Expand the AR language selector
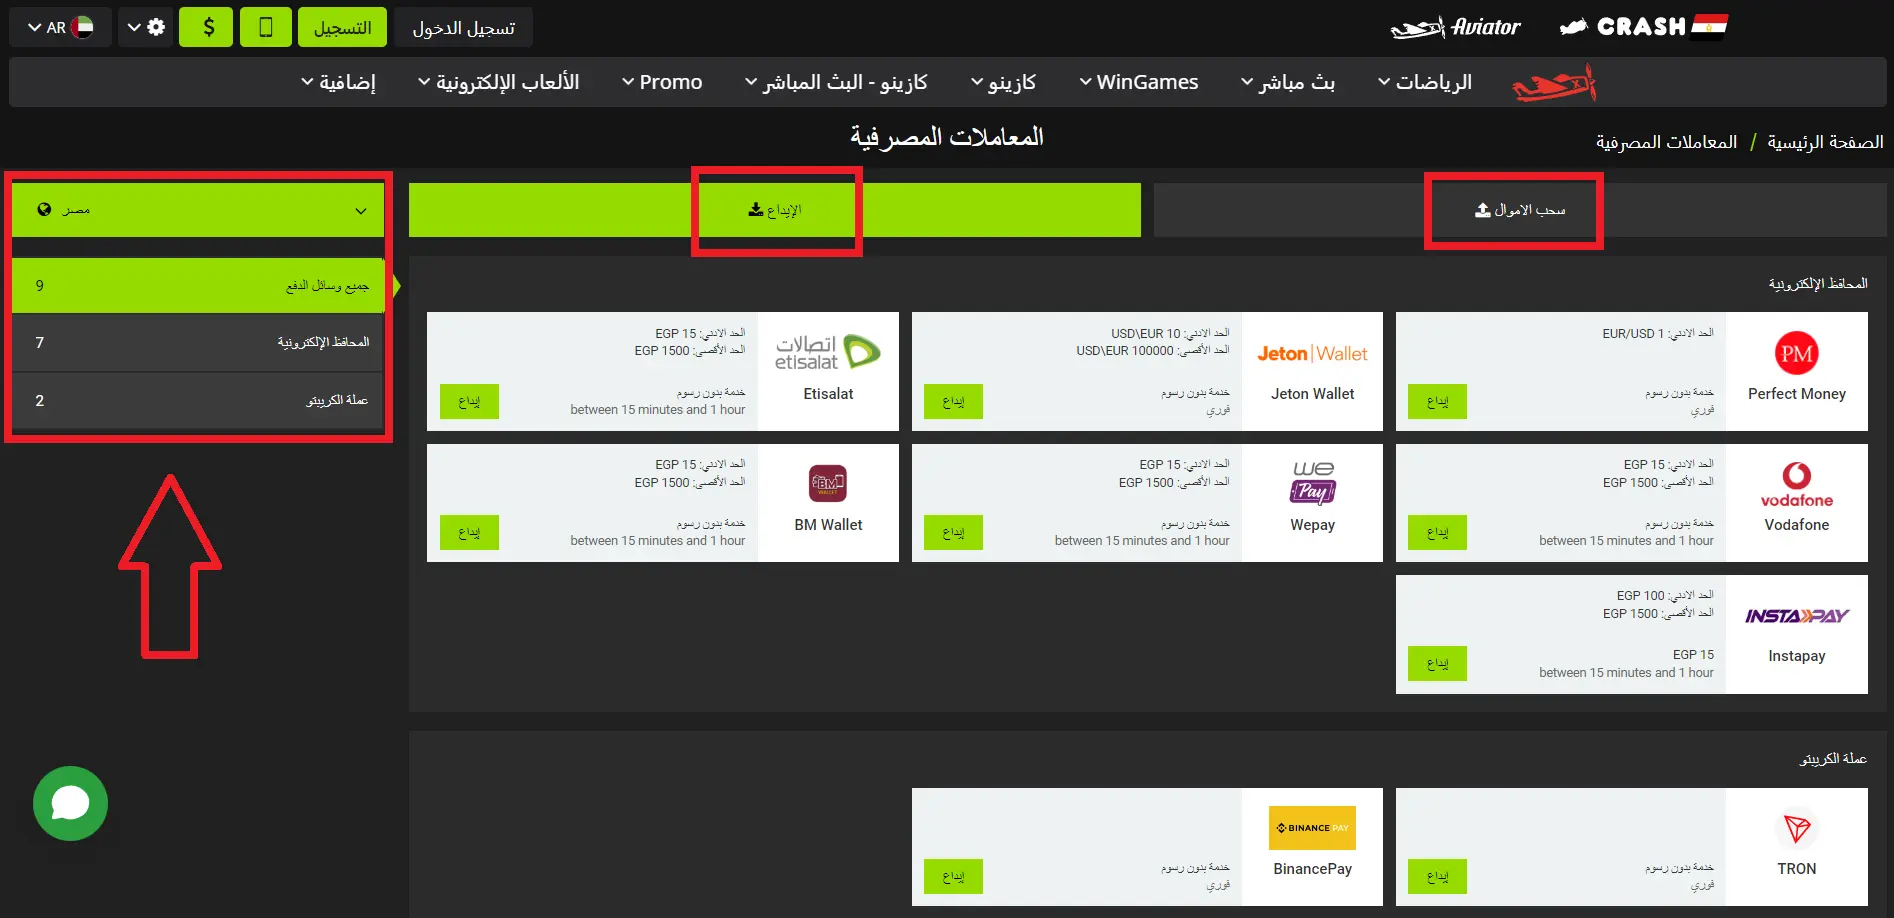 tap(59, 26)
